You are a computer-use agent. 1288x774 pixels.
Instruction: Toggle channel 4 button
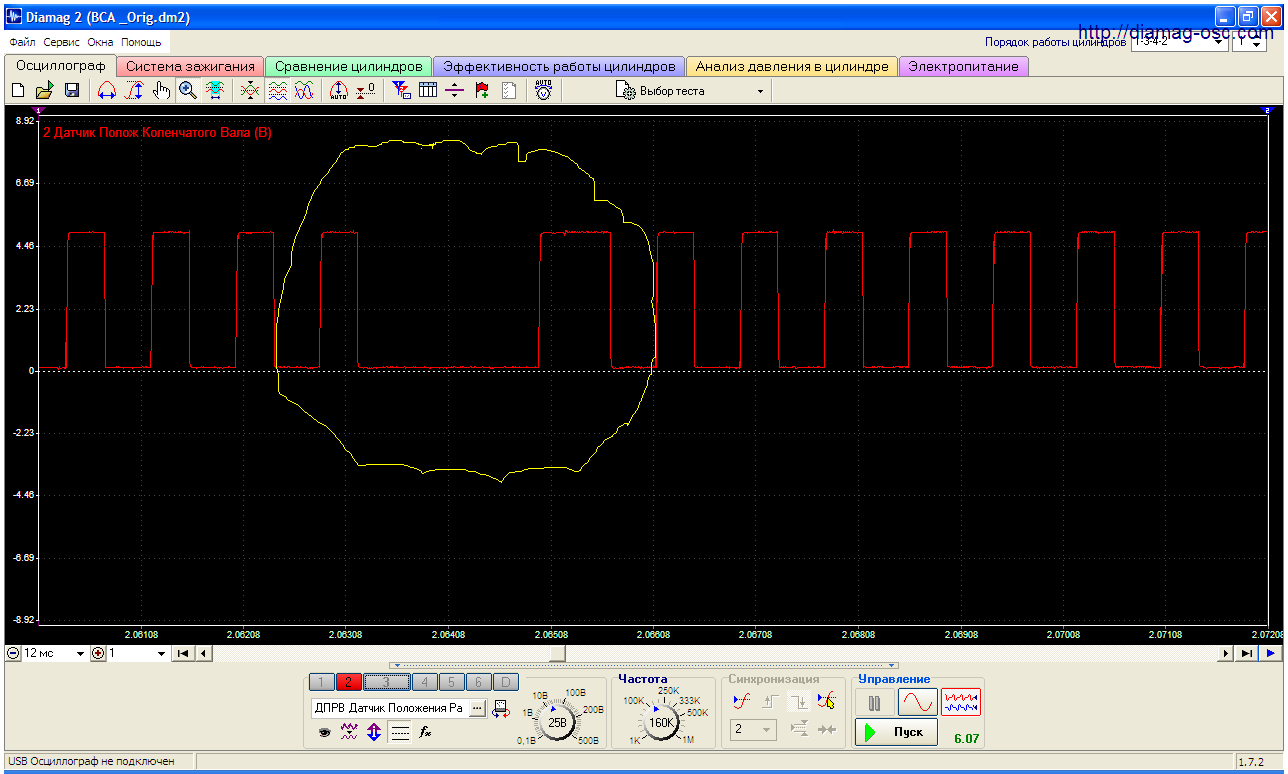point(425,683)
